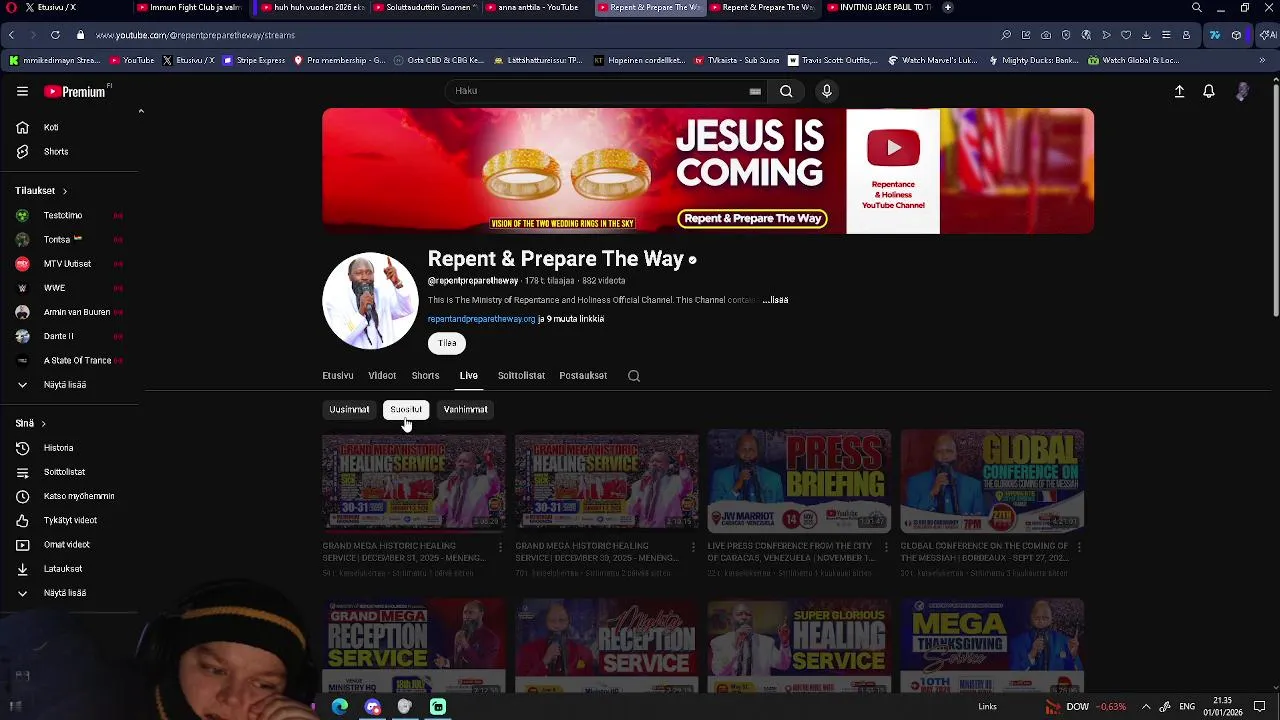This screenshot has width=1280, height=720.
Task: Search within channel using magnifier icon
Action: click(x=633, y=376)
